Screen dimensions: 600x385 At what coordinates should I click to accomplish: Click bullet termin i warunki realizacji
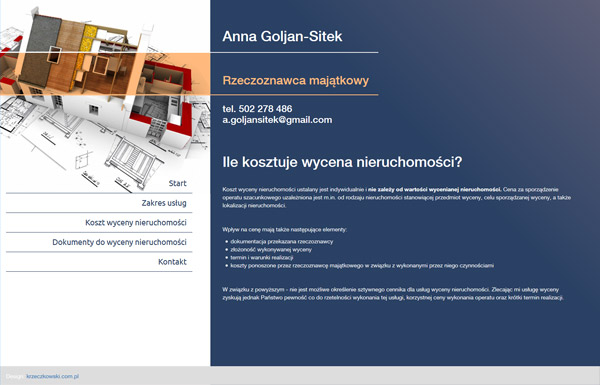coord(262,258)
